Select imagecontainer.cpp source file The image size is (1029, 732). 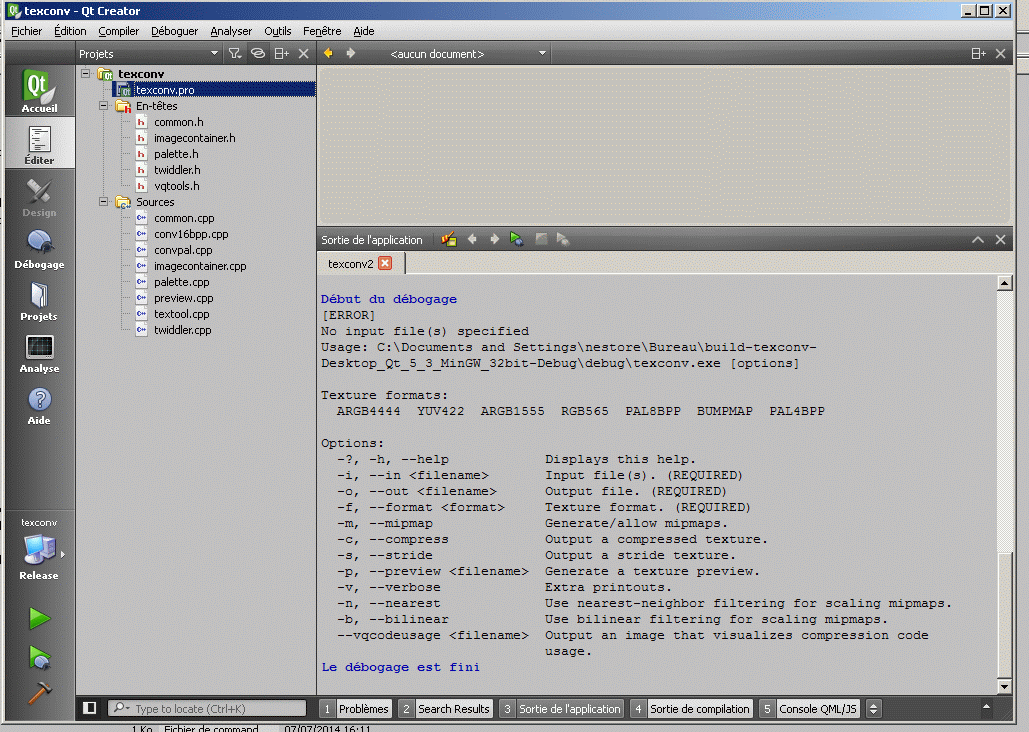click(x=200, y=266)
